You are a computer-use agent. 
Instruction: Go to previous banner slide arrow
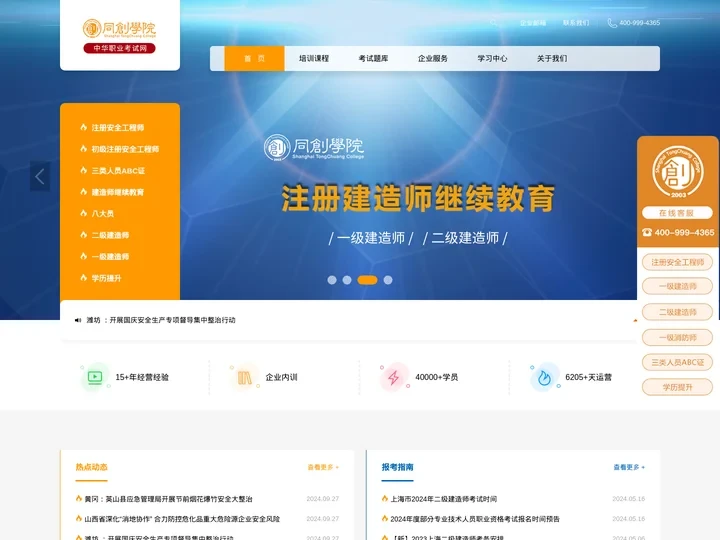[40, 176]
